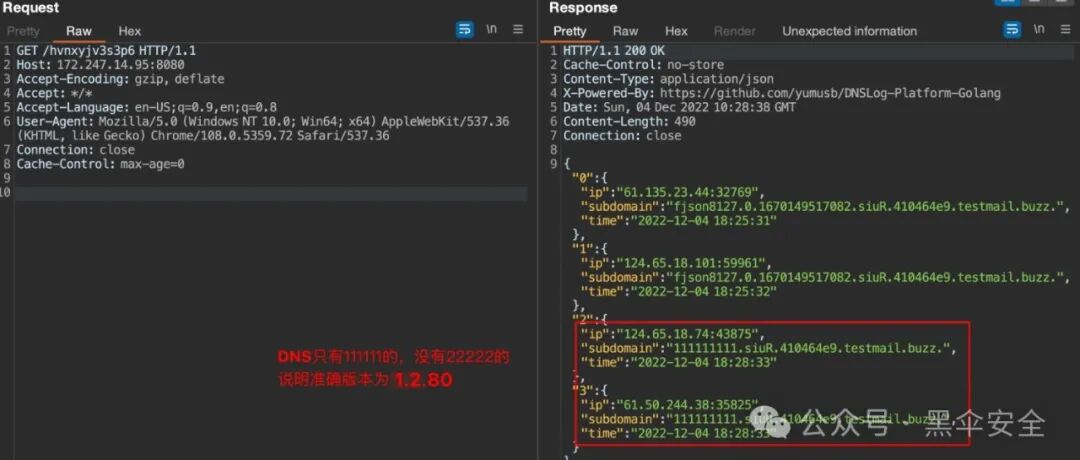
Task: Open the Unexpected information tab
Action: 849,31
